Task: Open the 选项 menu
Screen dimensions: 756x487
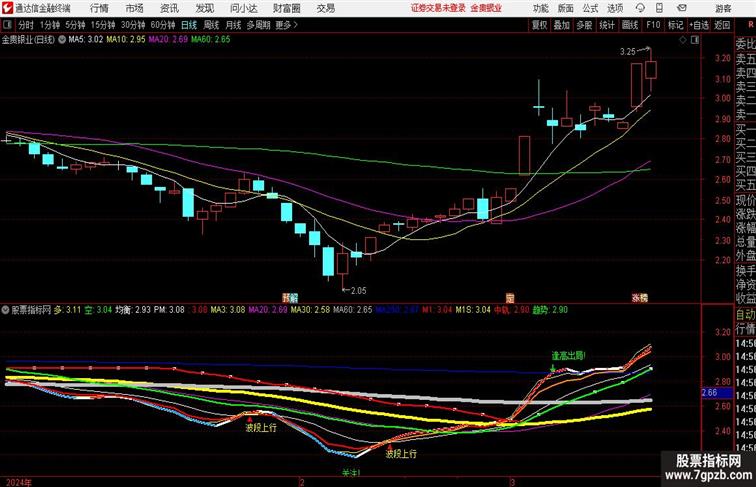Action: [x=615, y=8]
